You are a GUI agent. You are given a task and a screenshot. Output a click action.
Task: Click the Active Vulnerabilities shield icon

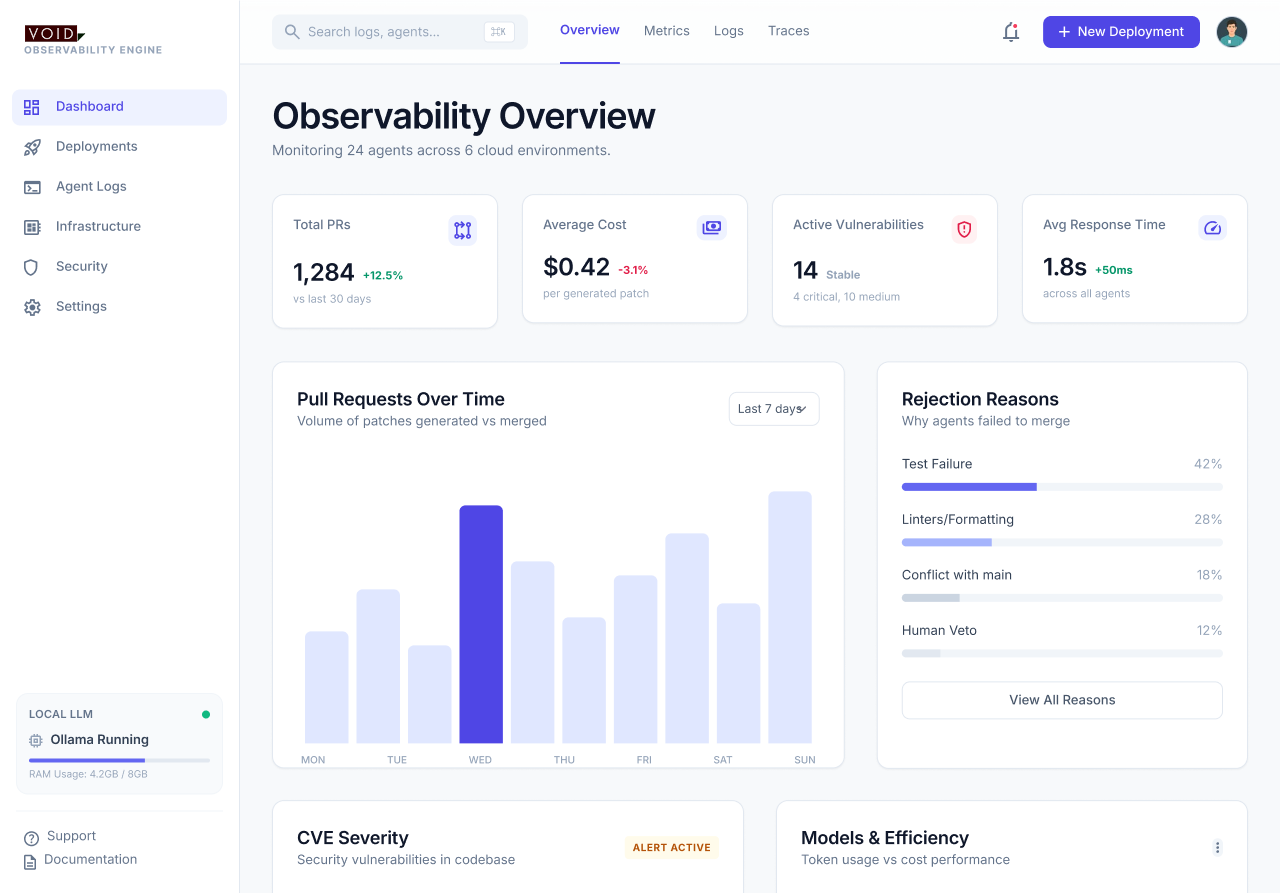coord(963,229)
